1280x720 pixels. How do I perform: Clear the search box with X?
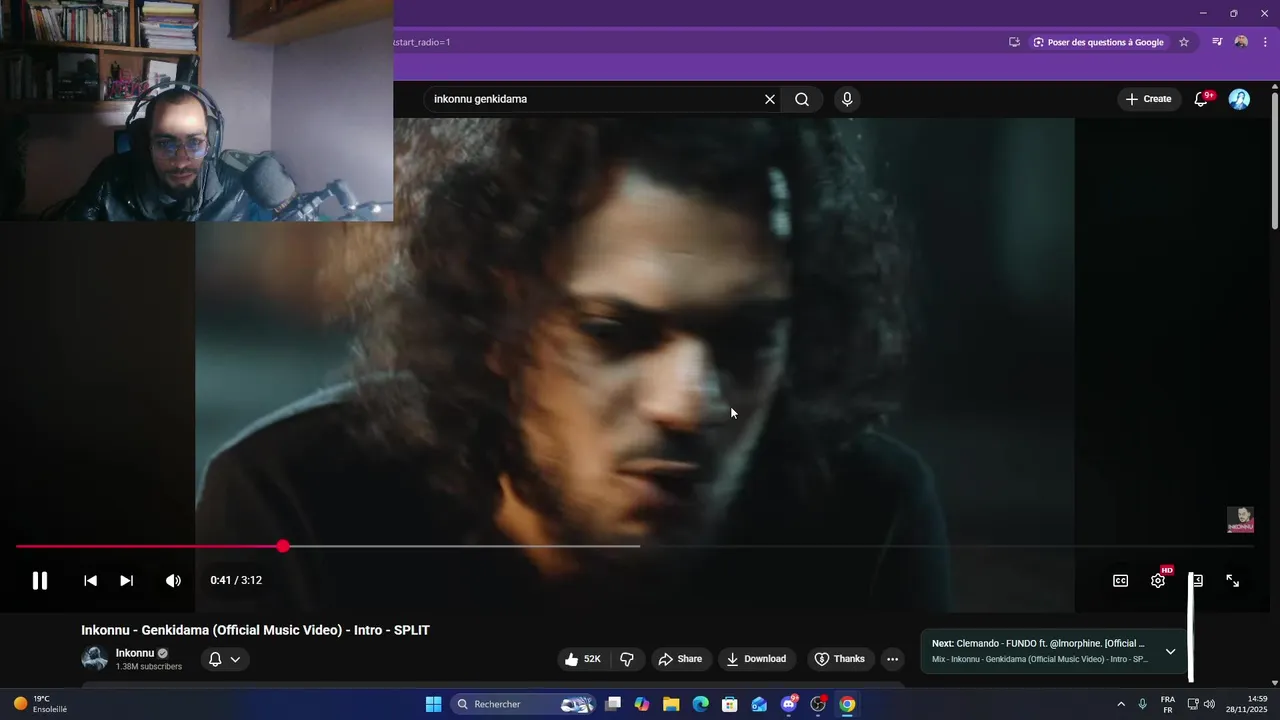point(770,99)
